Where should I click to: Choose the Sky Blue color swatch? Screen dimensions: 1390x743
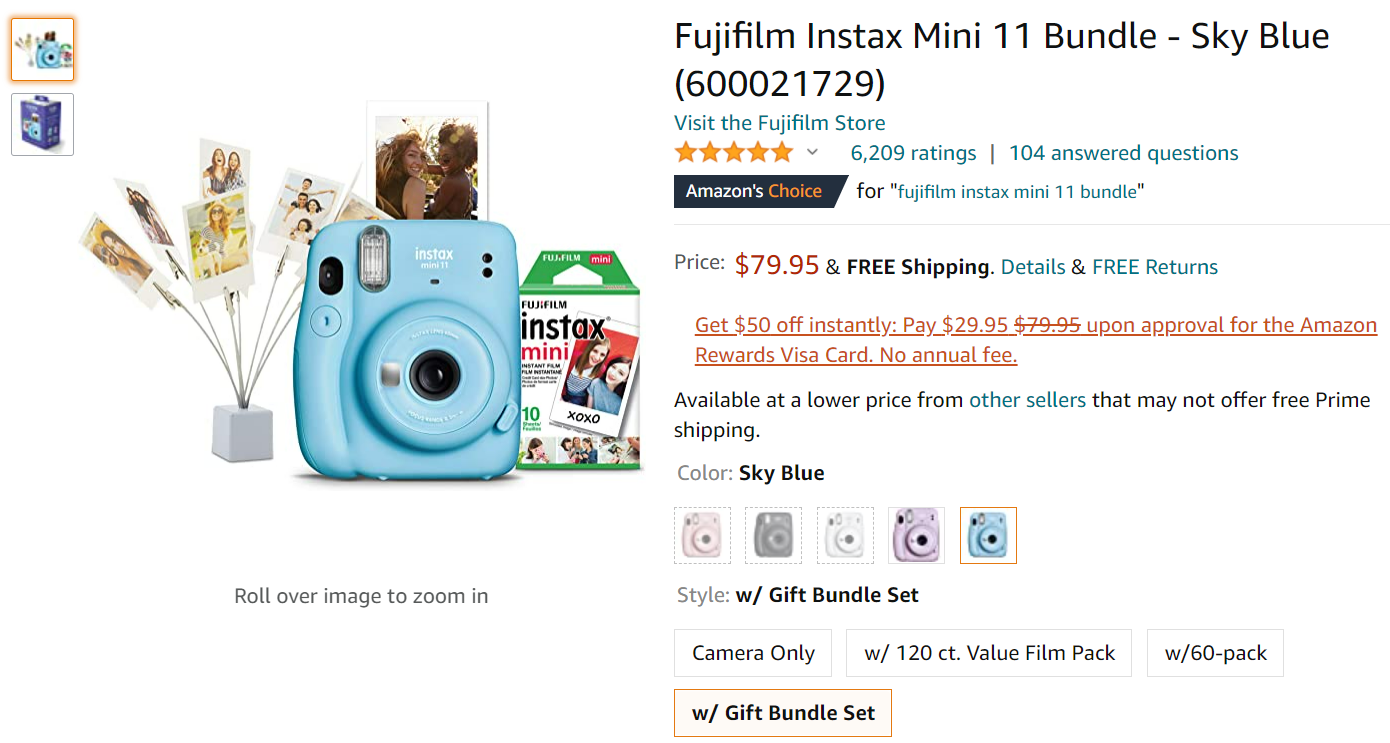point(988,535)
